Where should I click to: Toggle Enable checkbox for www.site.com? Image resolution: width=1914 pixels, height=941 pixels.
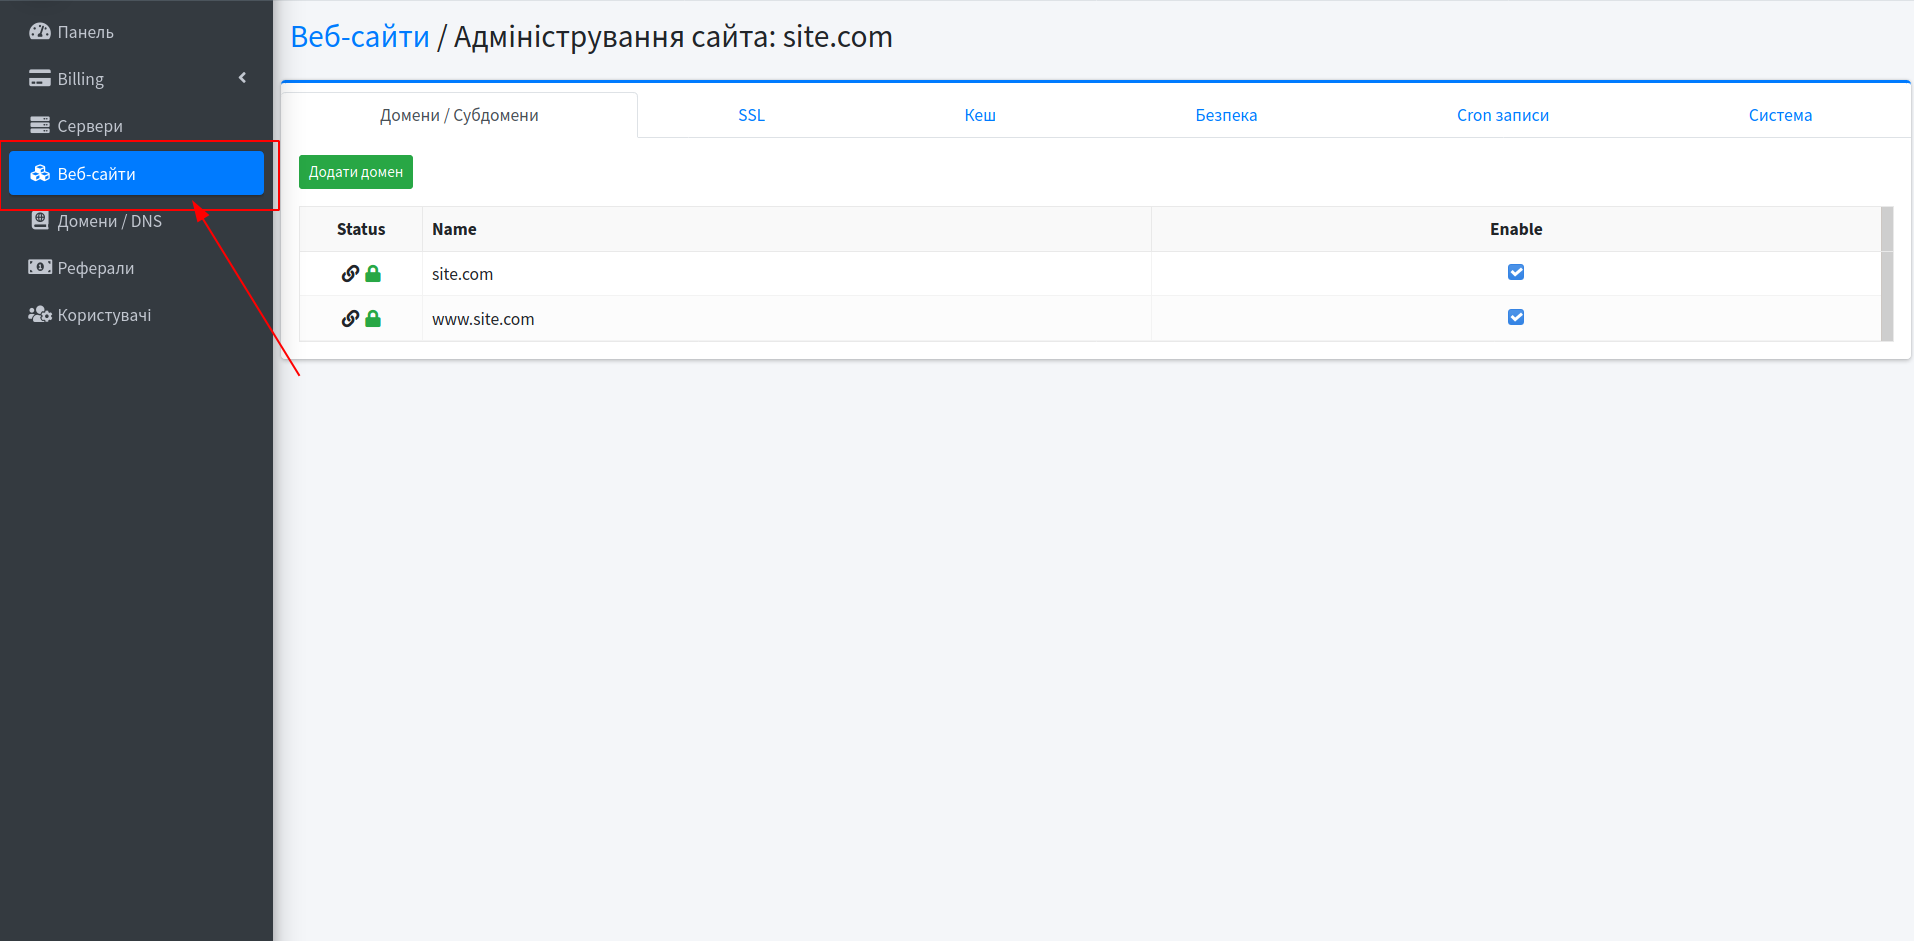[1516, 317]
